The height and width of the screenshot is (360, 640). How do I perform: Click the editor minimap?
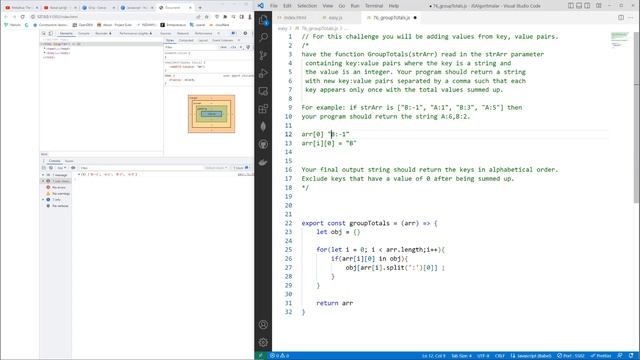[620, 40]
